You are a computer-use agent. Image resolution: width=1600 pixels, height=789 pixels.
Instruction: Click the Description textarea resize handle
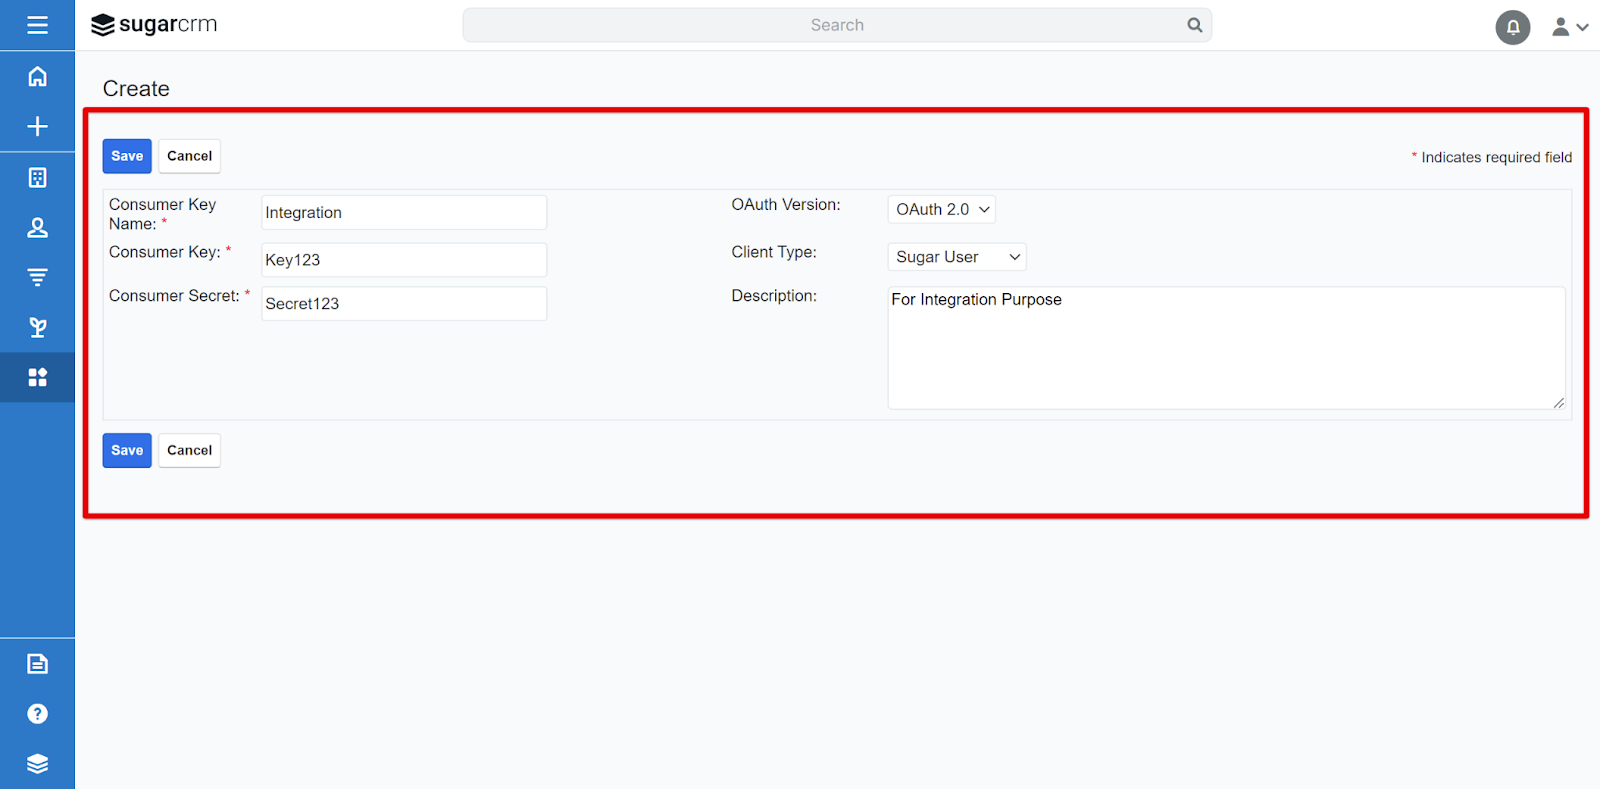click(1558, 402)
